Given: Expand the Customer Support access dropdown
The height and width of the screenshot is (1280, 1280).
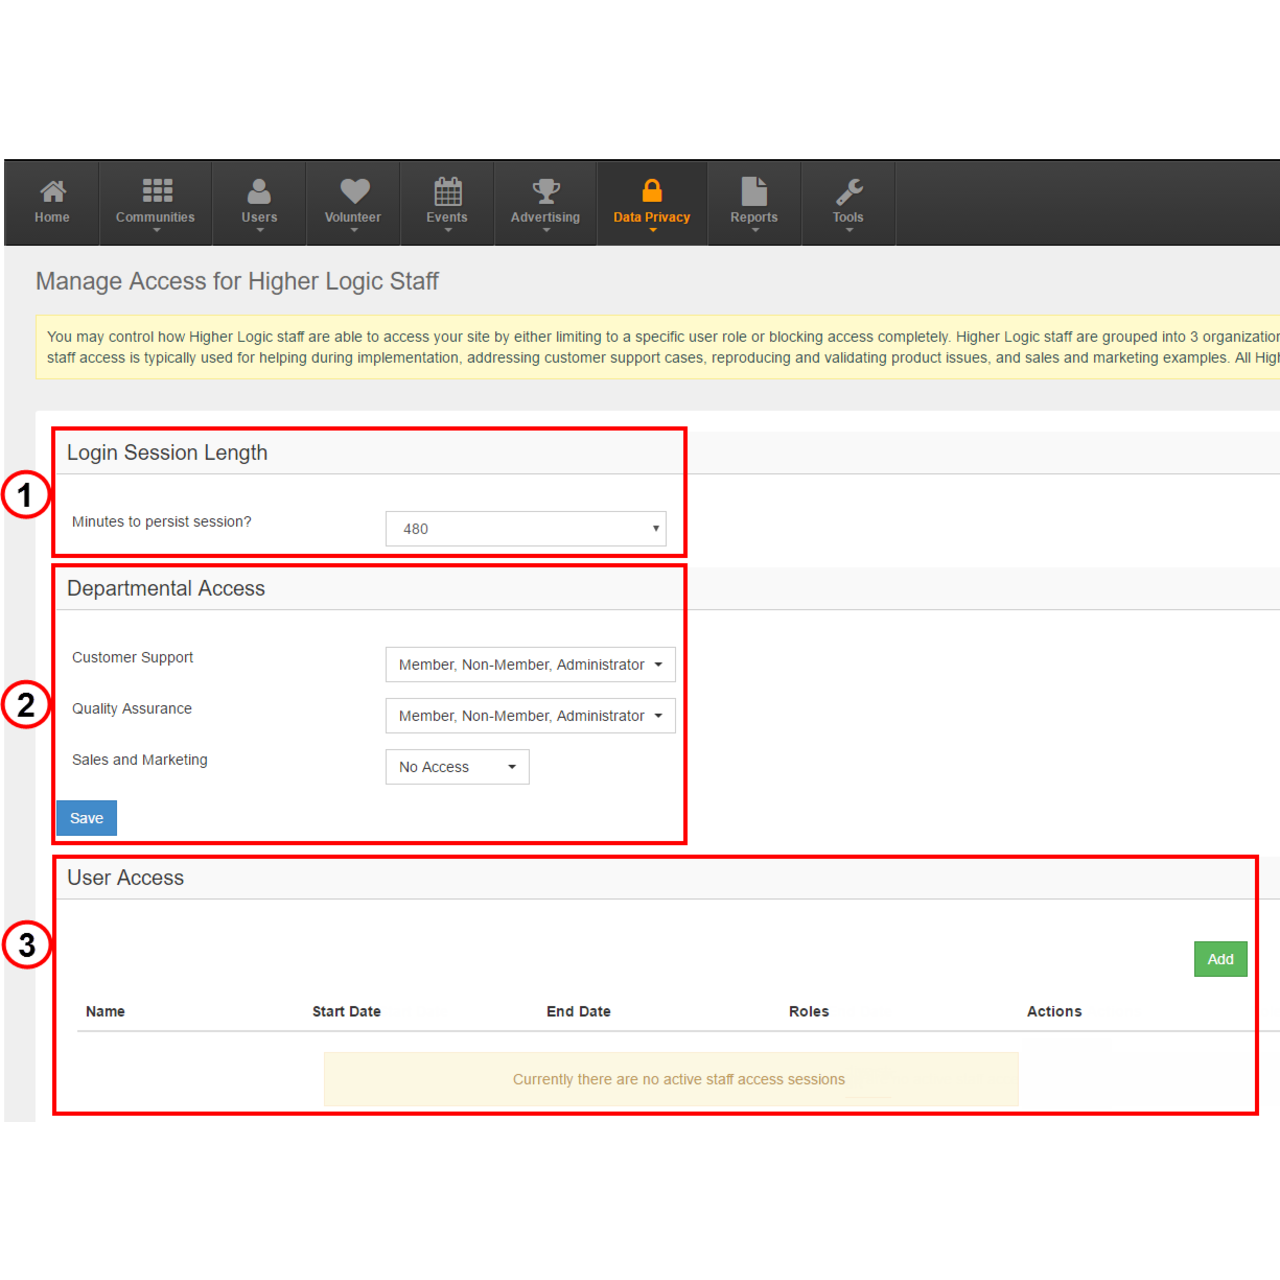Looking at the screenshot, I should pos(530,665).
